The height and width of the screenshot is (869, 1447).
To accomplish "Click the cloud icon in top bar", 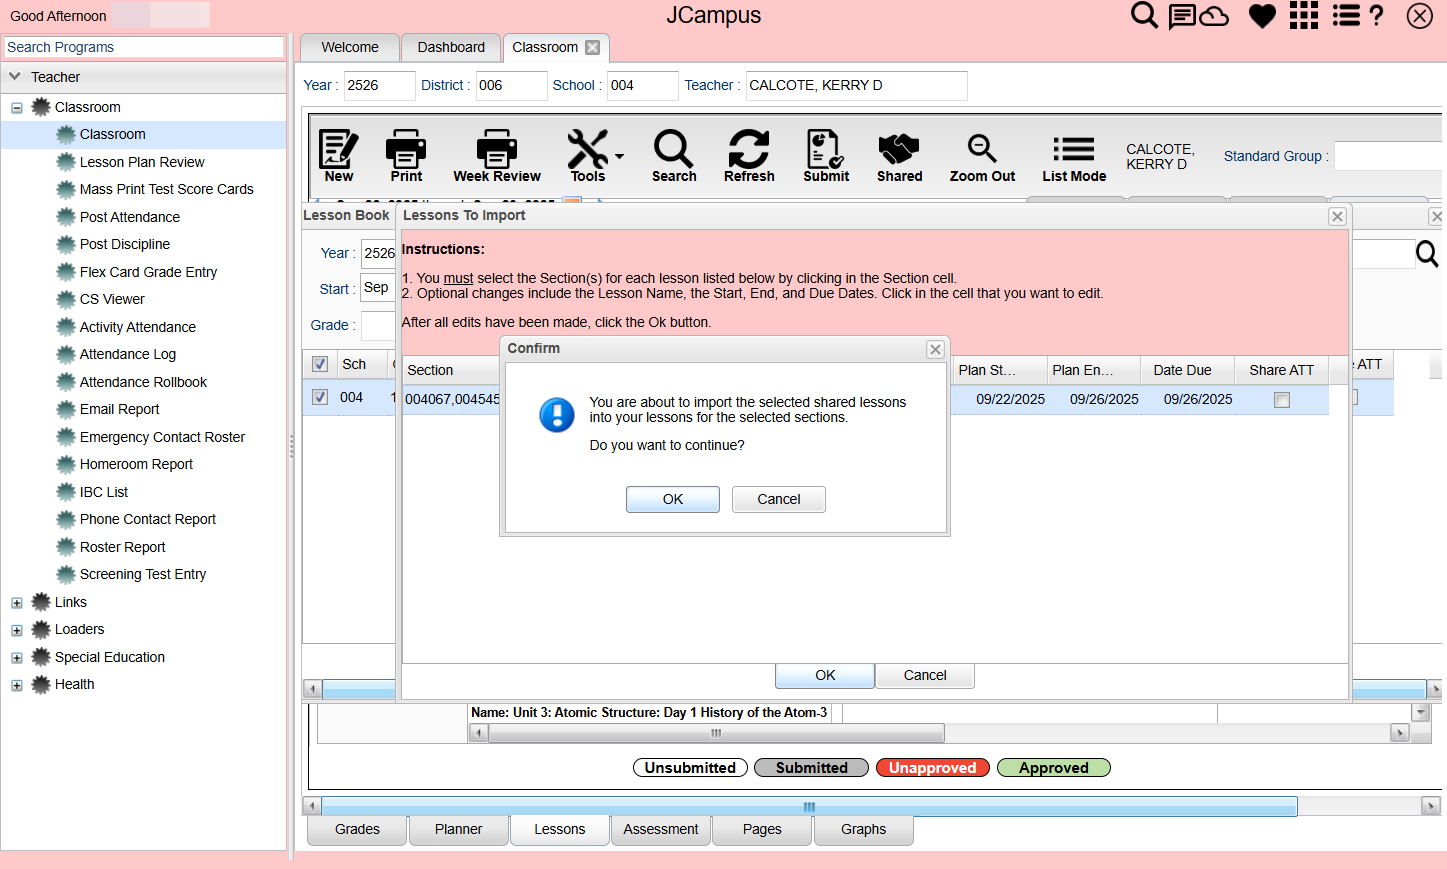I will tap(1214, 16).
